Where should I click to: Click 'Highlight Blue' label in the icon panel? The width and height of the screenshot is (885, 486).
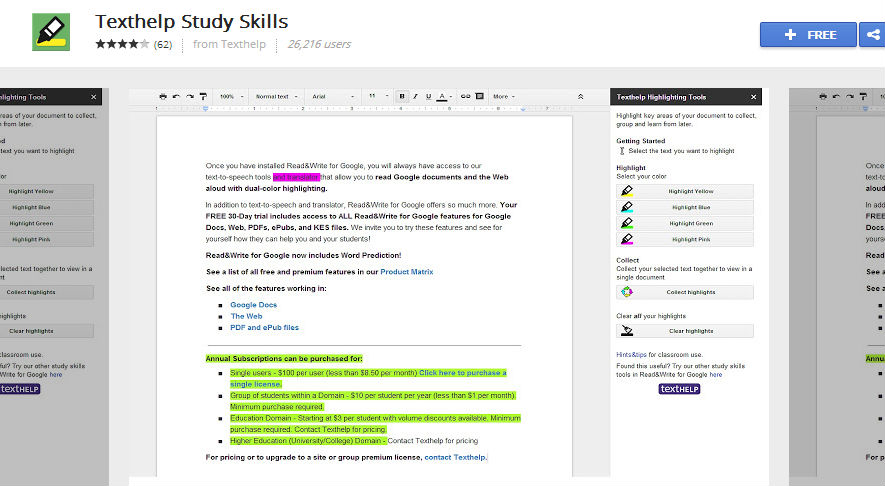tap(691, 207)
